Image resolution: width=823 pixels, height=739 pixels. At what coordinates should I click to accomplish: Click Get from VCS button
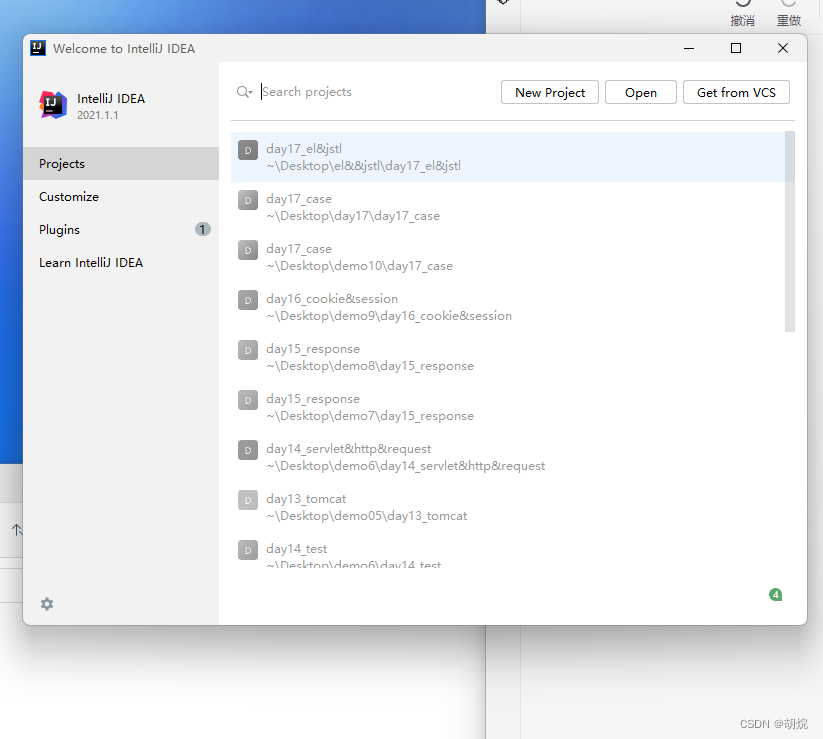[736, 92]
